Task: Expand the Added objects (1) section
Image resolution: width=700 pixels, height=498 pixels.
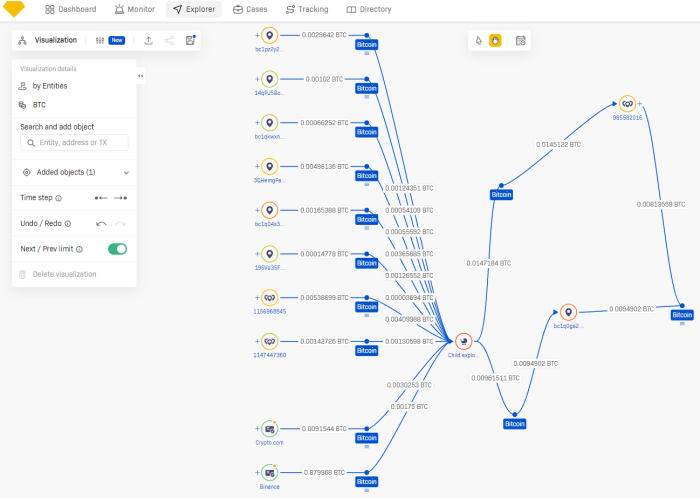Action: click(126, 172)
